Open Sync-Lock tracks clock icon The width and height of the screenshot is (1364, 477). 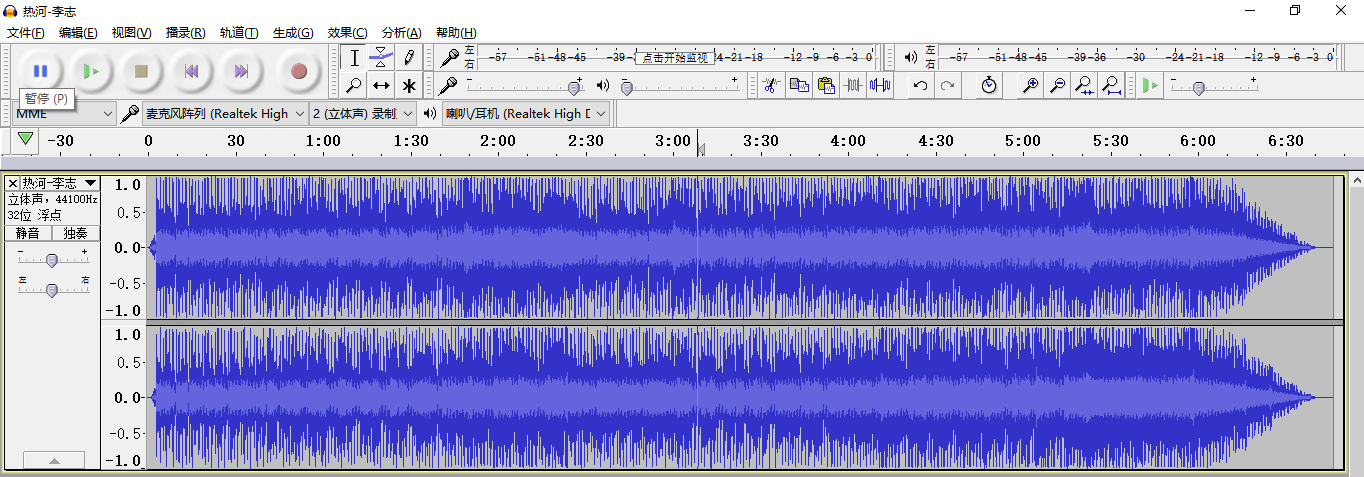988,85
